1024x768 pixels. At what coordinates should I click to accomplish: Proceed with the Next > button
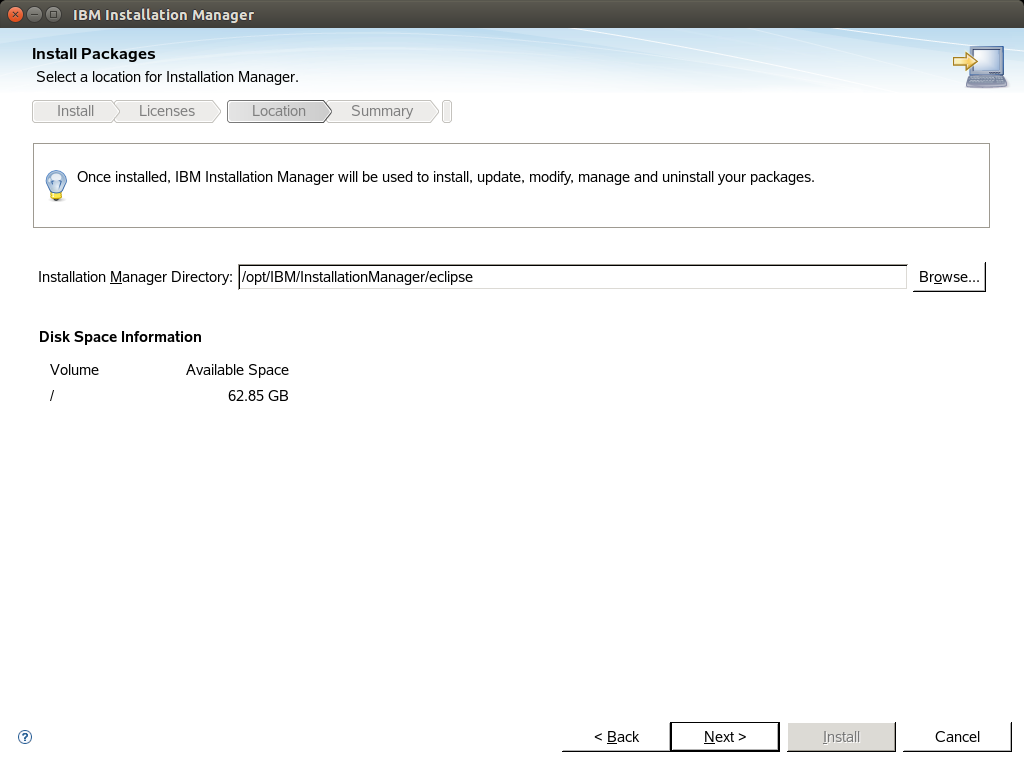(x=725, y=737)
